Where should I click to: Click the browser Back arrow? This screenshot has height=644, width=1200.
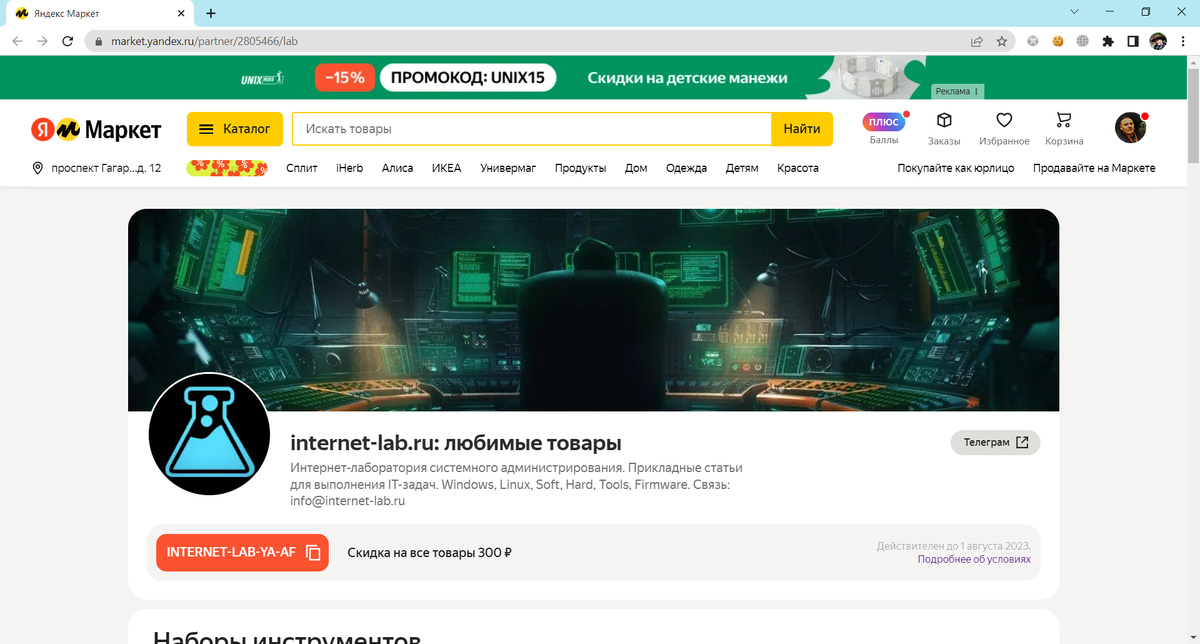17,41
